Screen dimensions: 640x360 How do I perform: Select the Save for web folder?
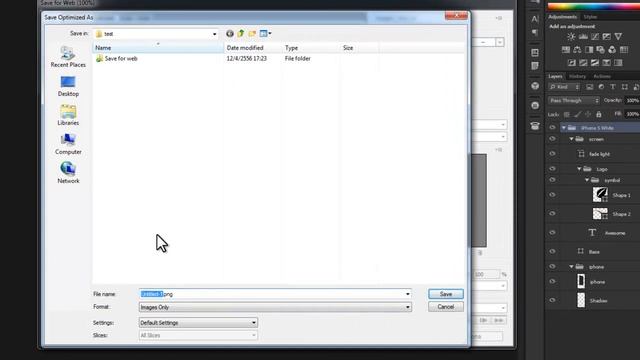point(117,58)
